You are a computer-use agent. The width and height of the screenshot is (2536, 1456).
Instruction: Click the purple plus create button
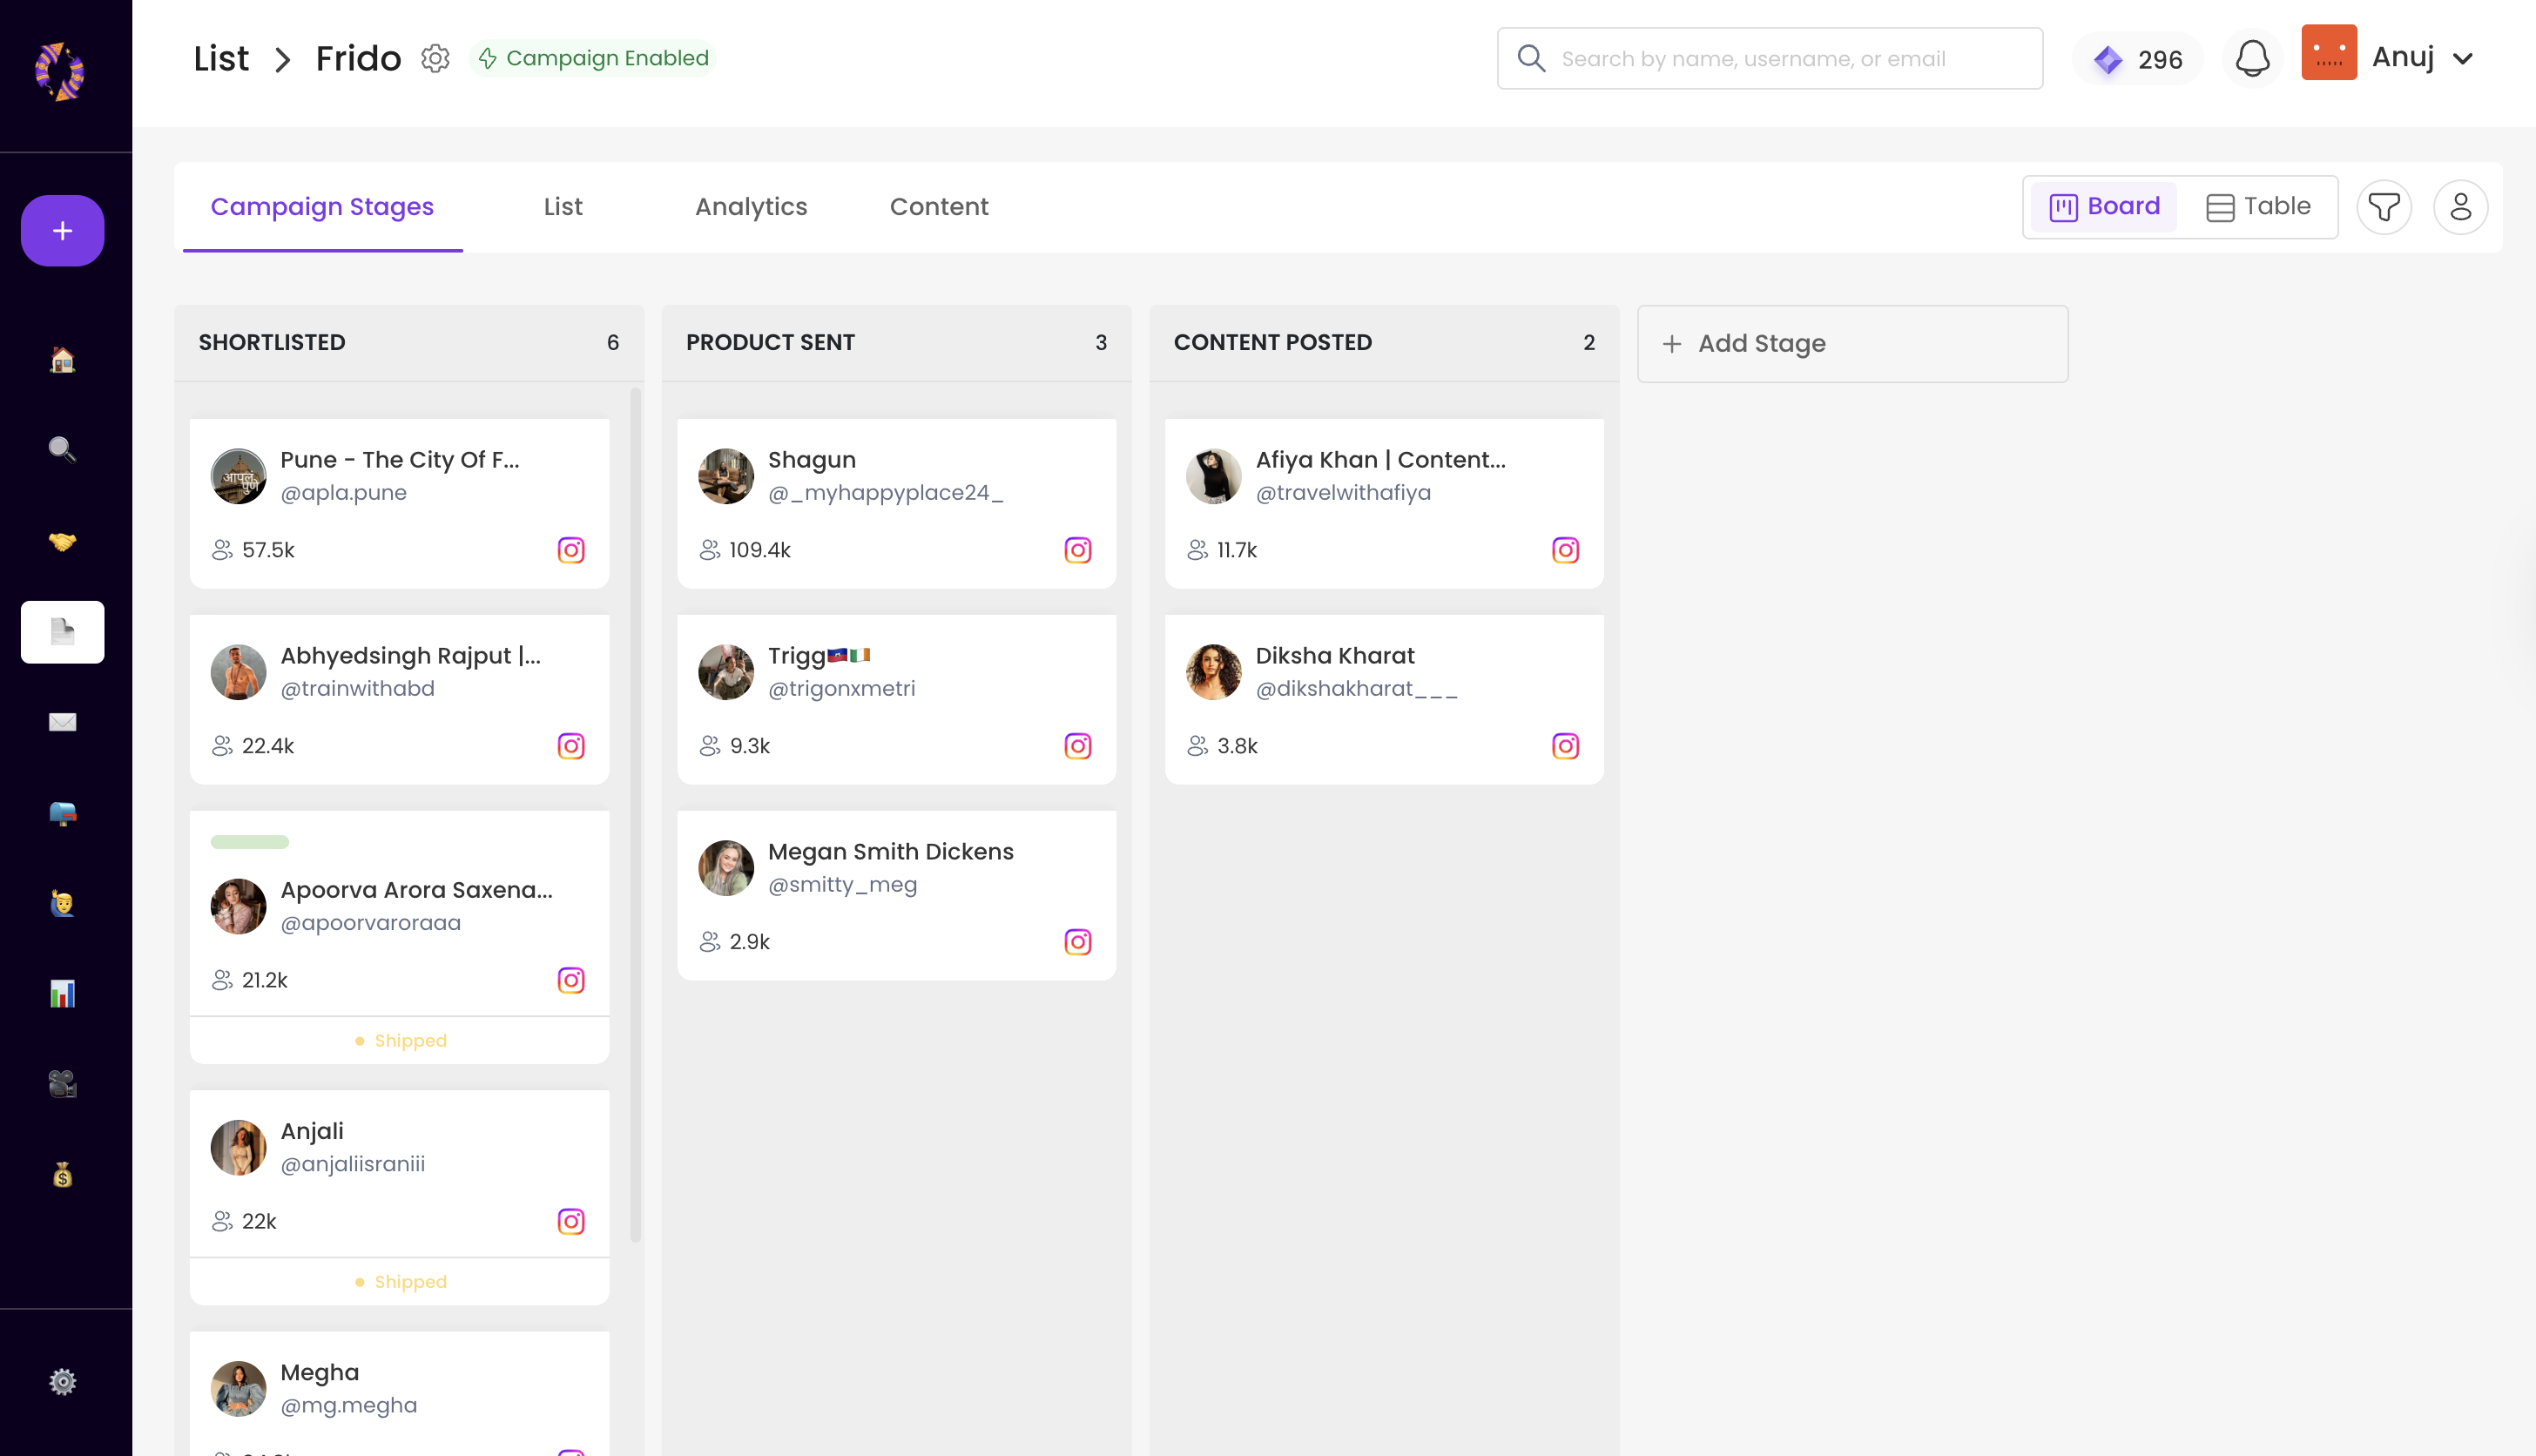pos(62,231)
